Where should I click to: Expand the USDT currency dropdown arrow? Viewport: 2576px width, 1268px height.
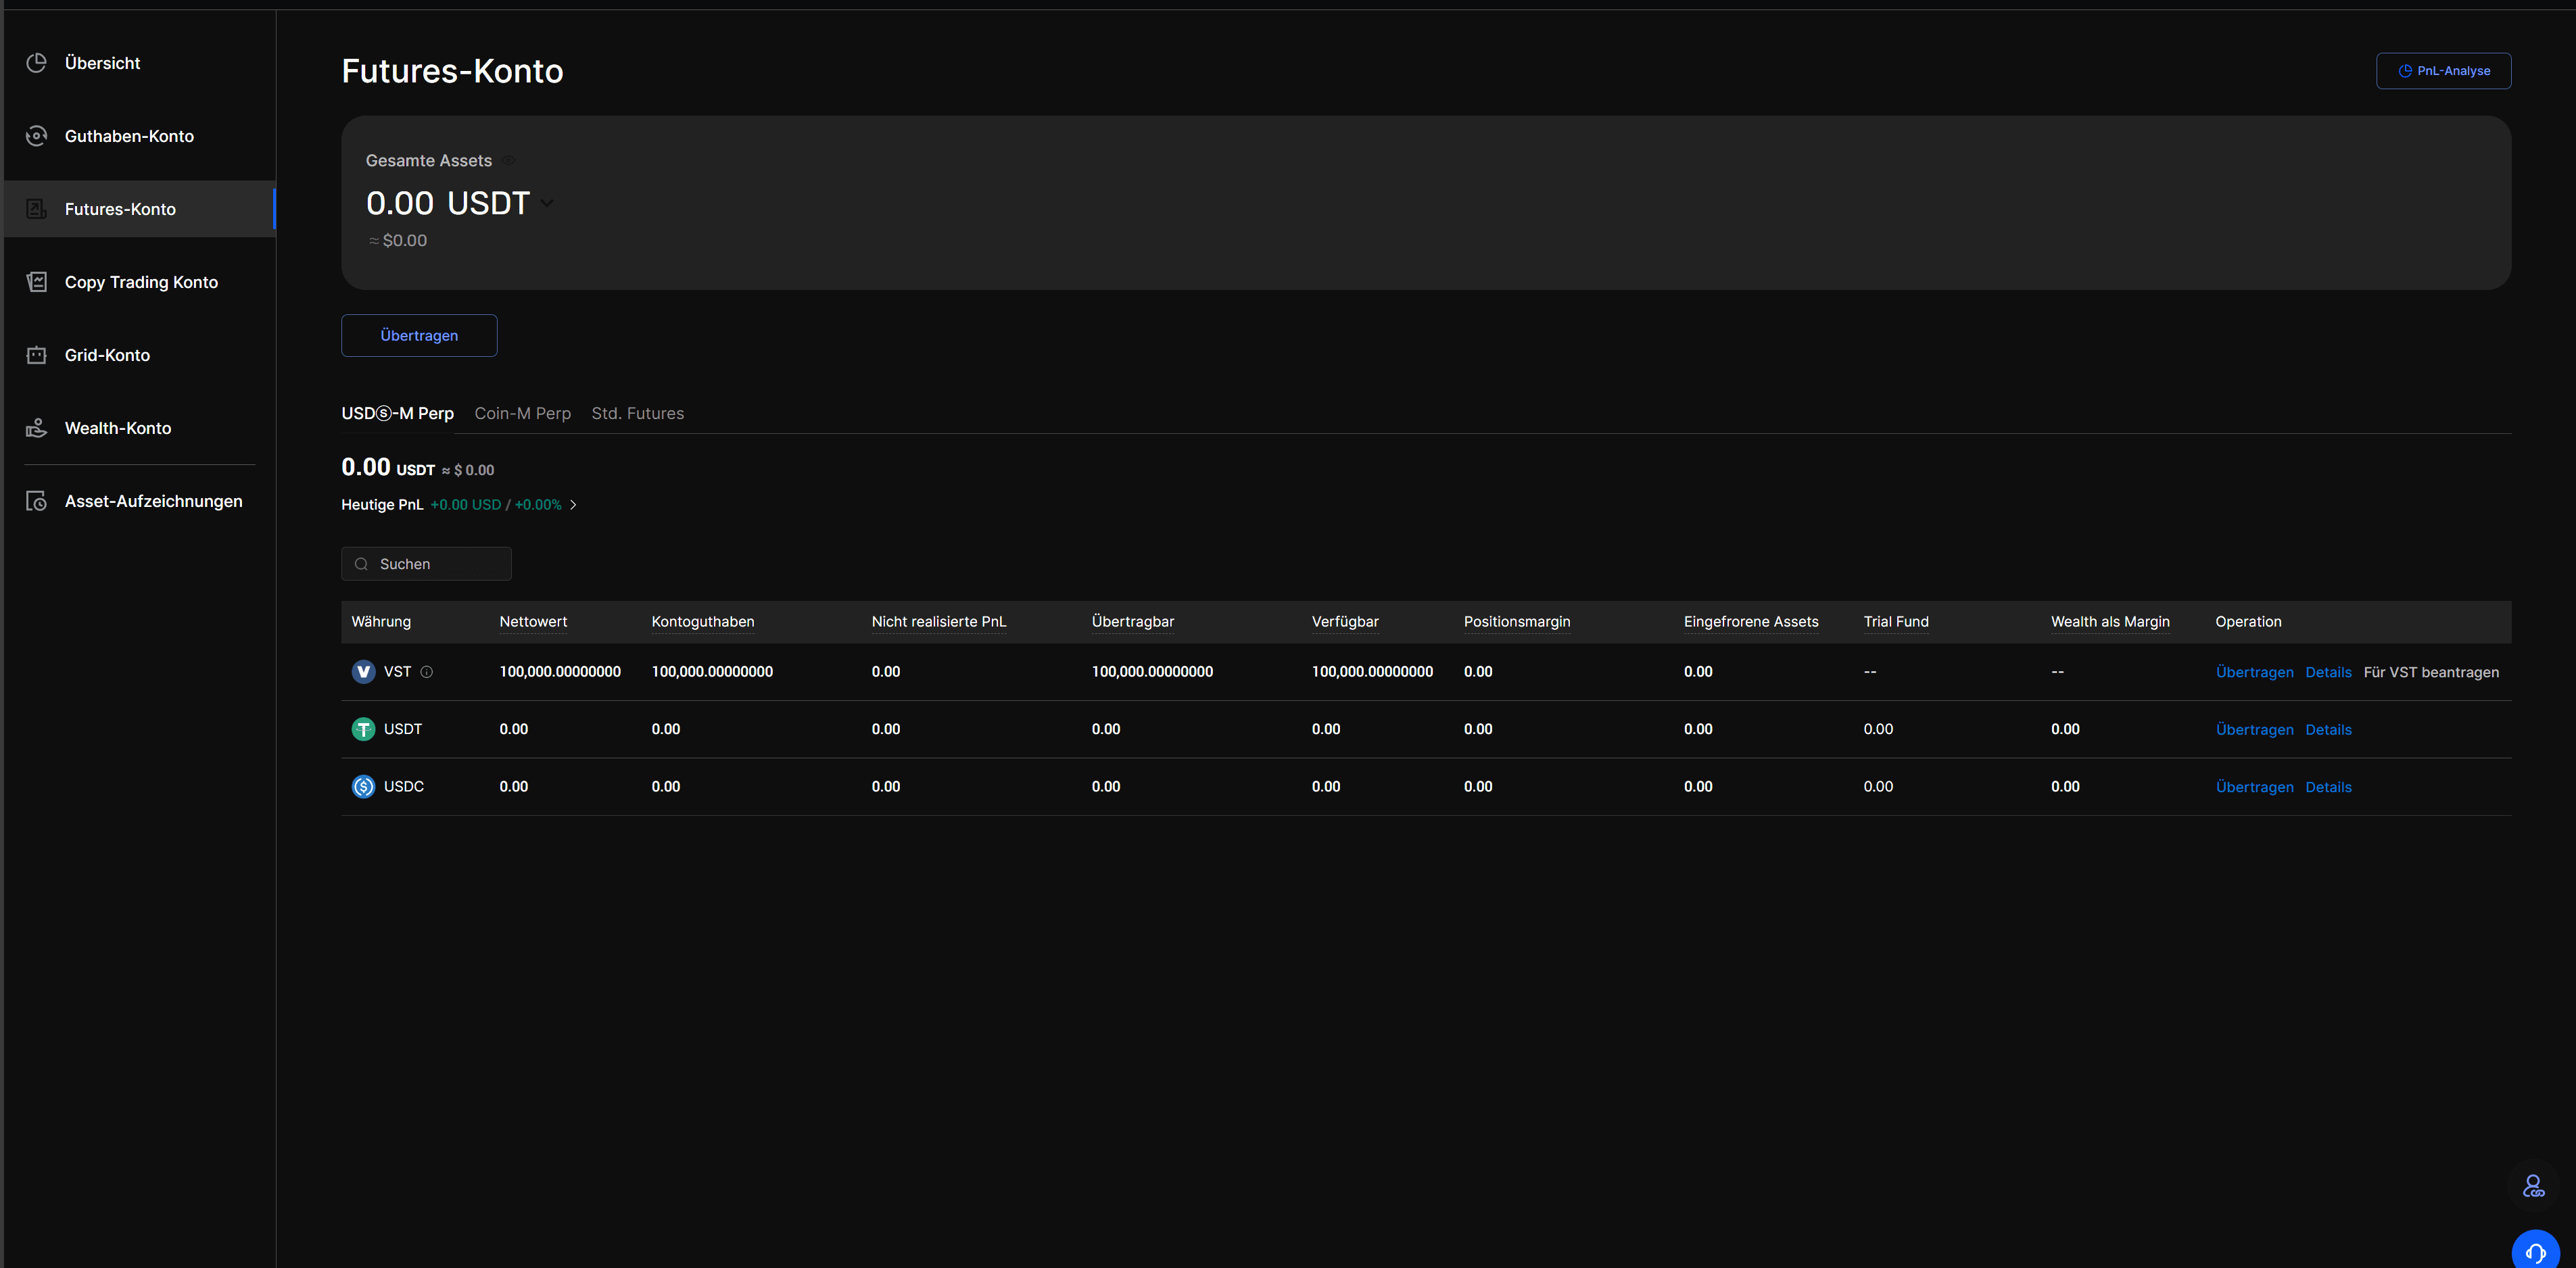pos(547,203)
